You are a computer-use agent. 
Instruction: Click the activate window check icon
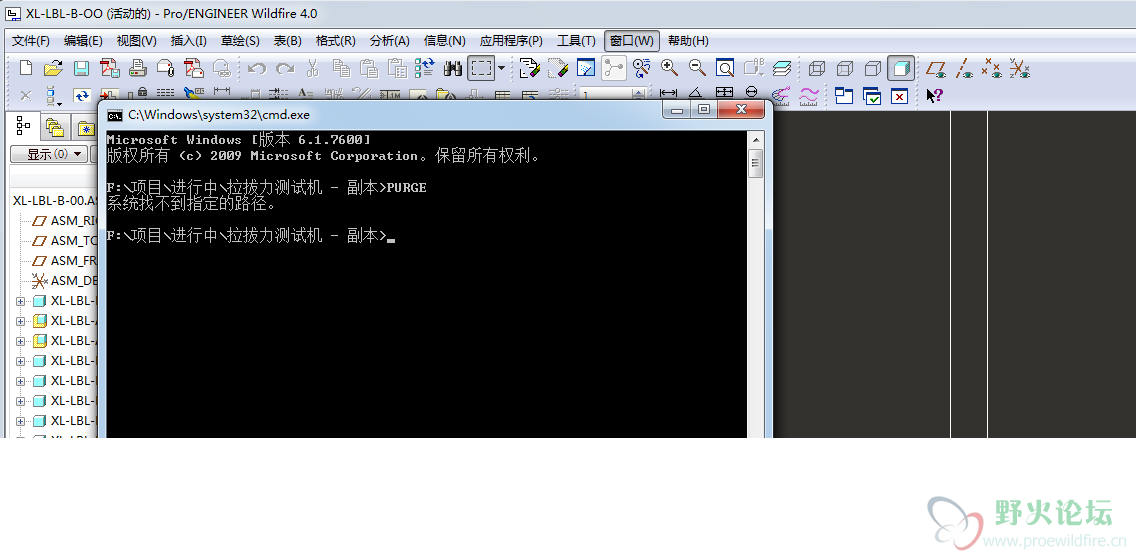(x=872, y=96)
